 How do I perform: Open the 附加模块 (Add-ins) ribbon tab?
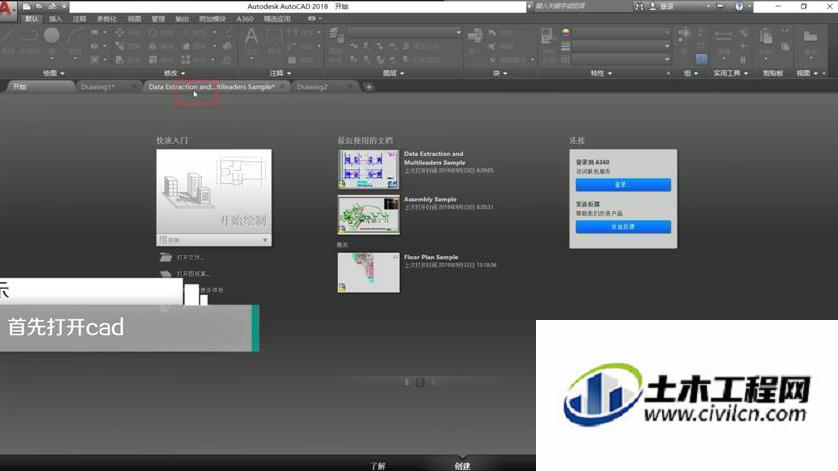click(x=212, y=19)
